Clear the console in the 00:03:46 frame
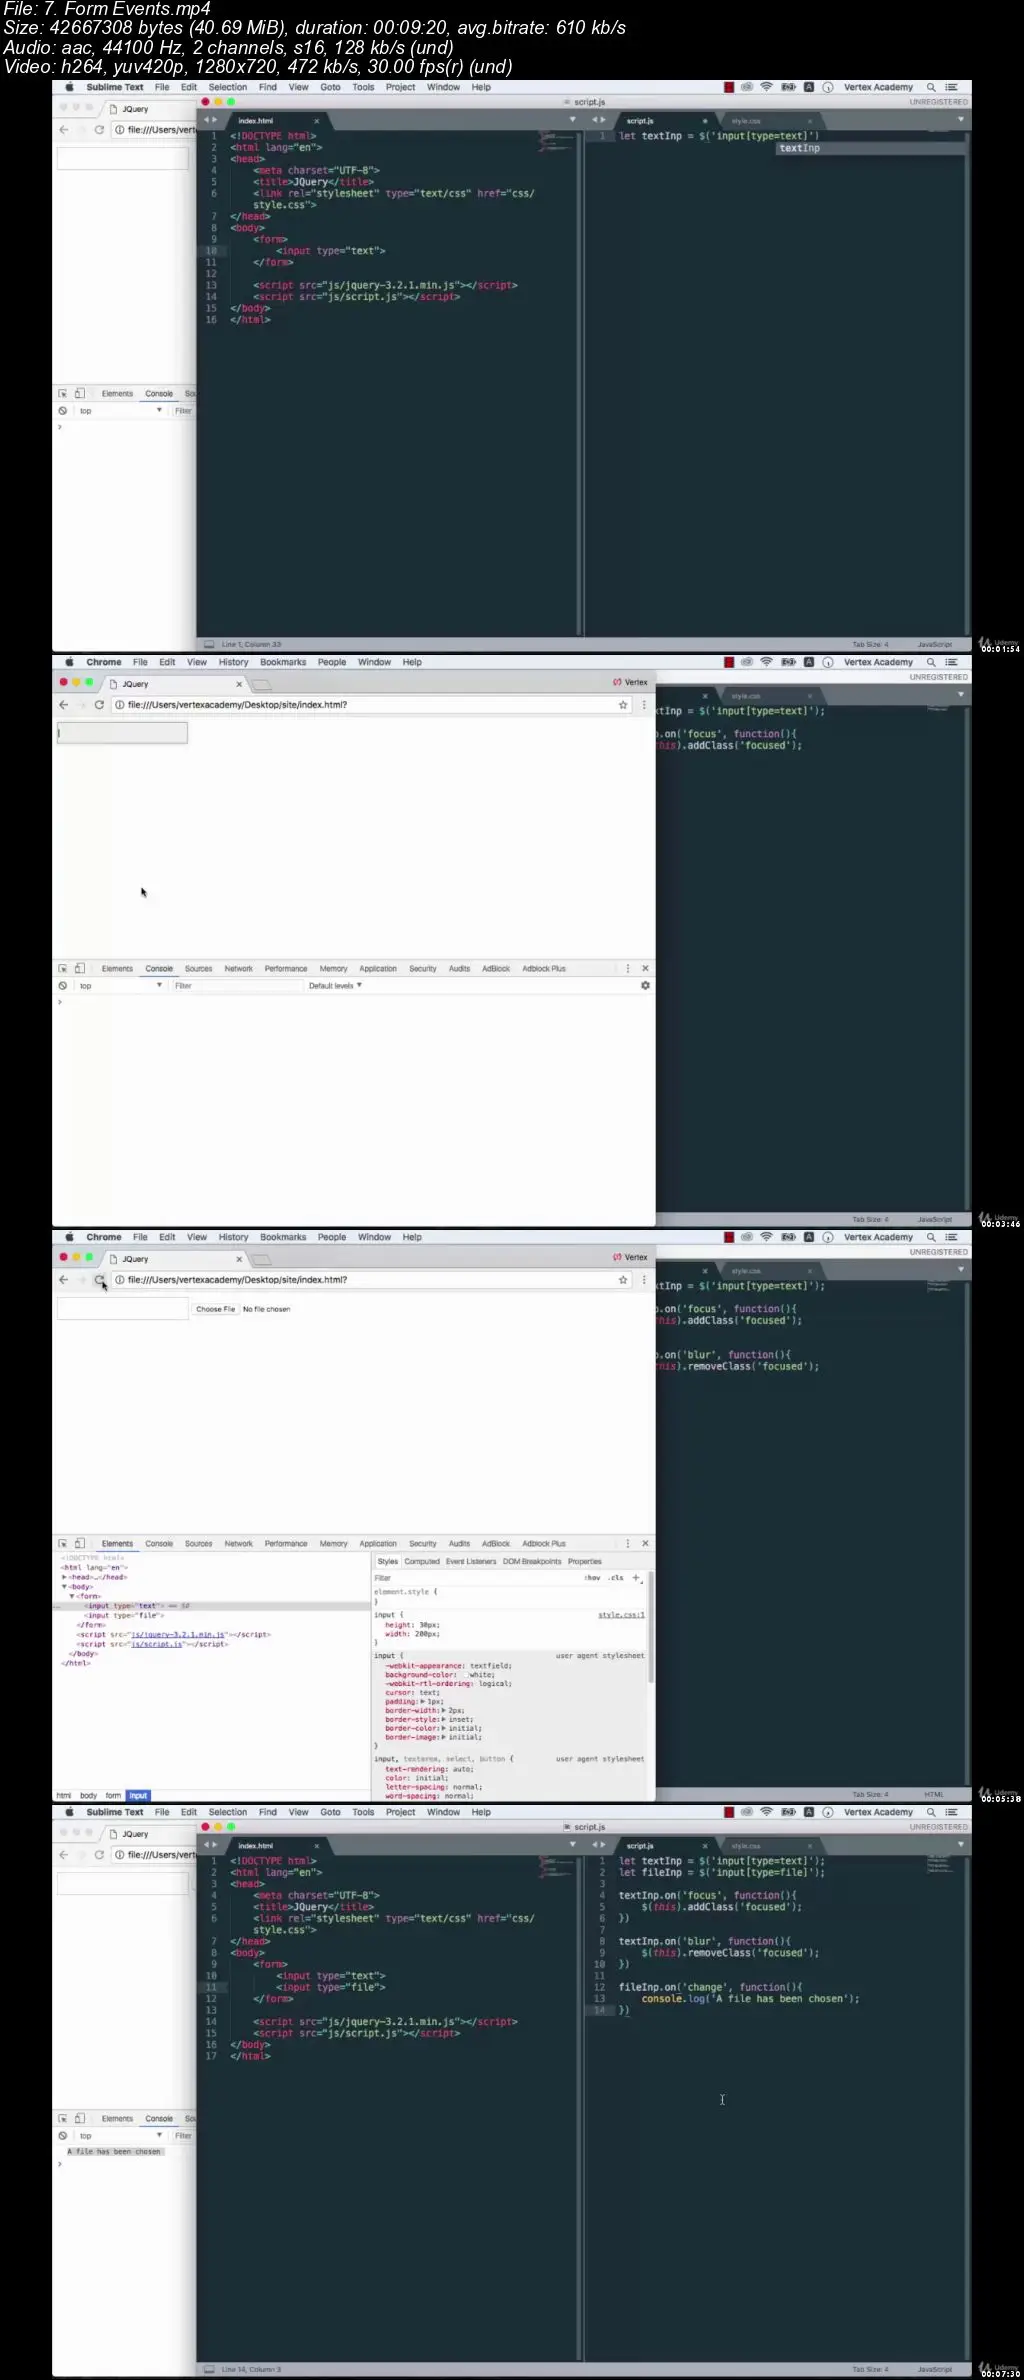1024x2380 pixels. coord(62,986)
